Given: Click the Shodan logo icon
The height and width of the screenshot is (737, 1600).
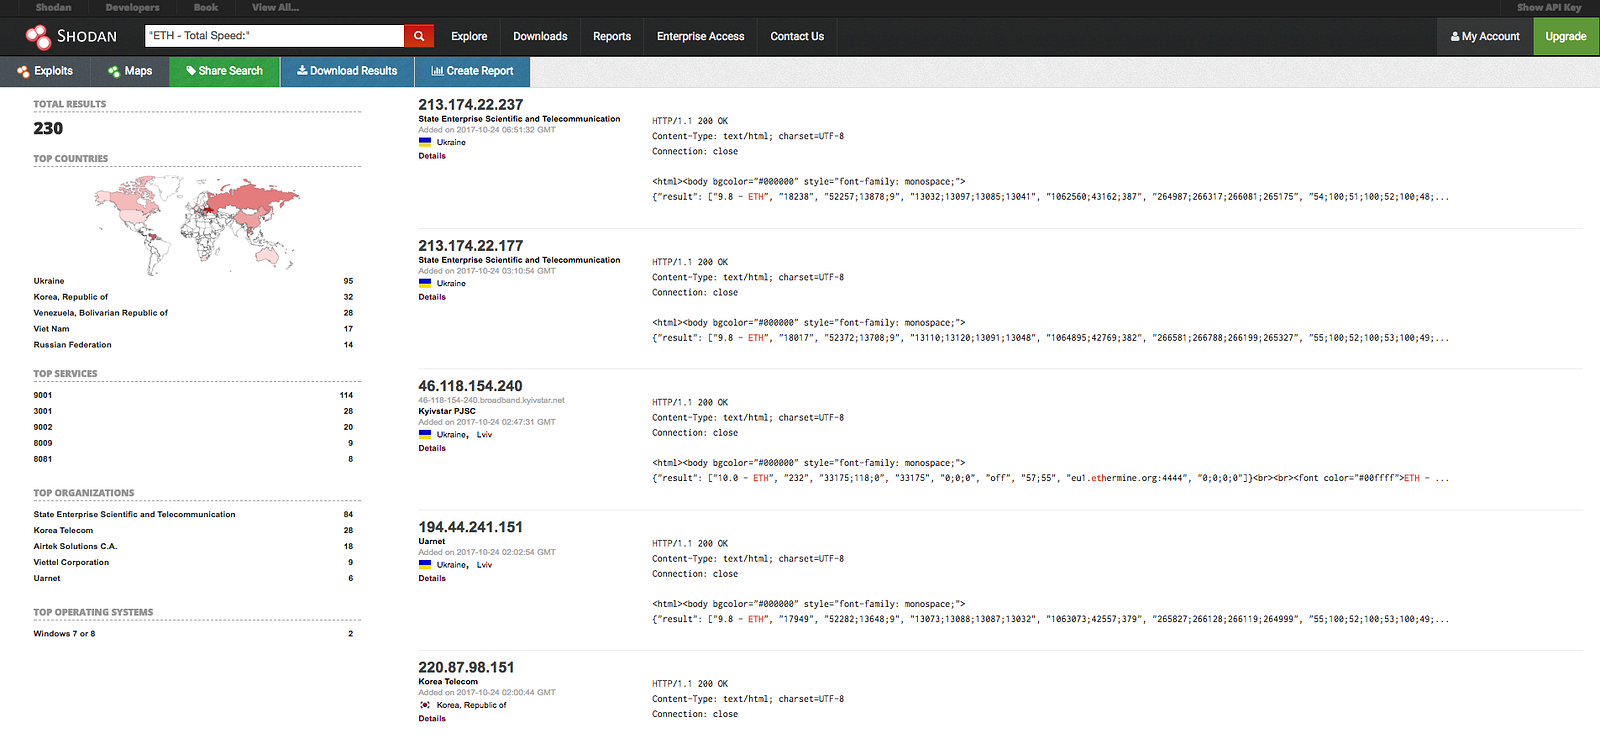Looking at the screenshot, I should 38,37.
